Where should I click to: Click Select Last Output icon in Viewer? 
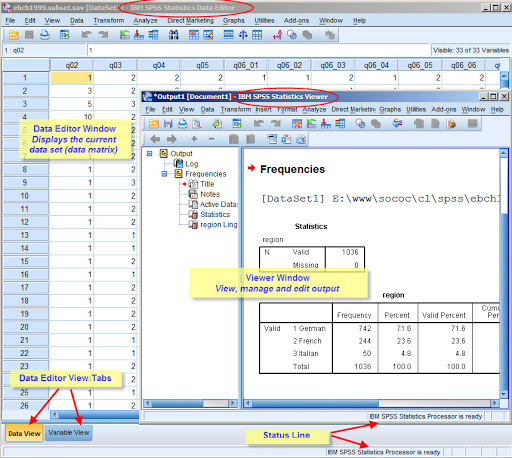397,124
